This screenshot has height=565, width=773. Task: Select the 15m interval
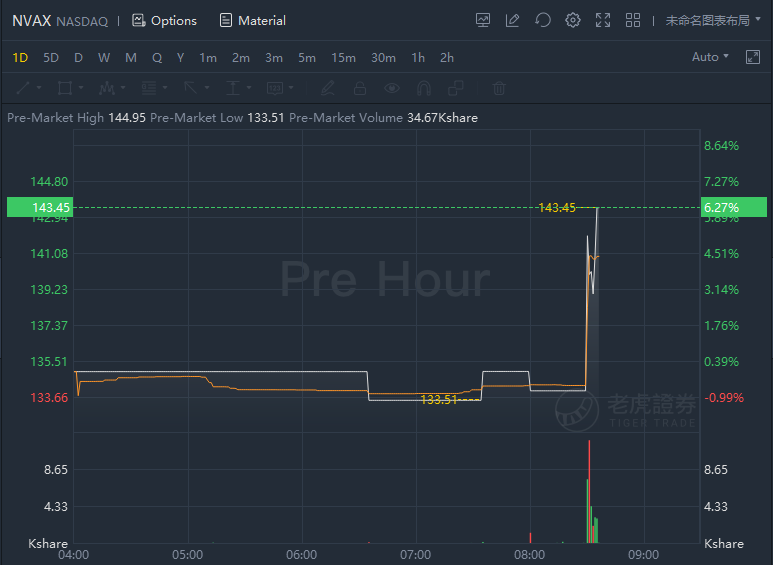pos(343,58)
